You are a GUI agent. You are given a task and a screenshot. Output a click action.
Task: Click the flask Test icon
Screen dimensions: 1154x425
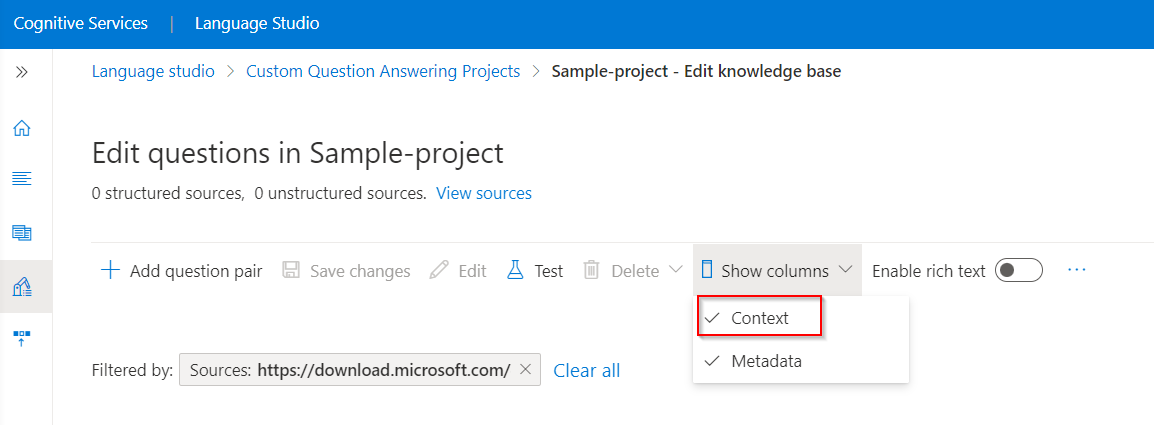(x=515, y=270)
